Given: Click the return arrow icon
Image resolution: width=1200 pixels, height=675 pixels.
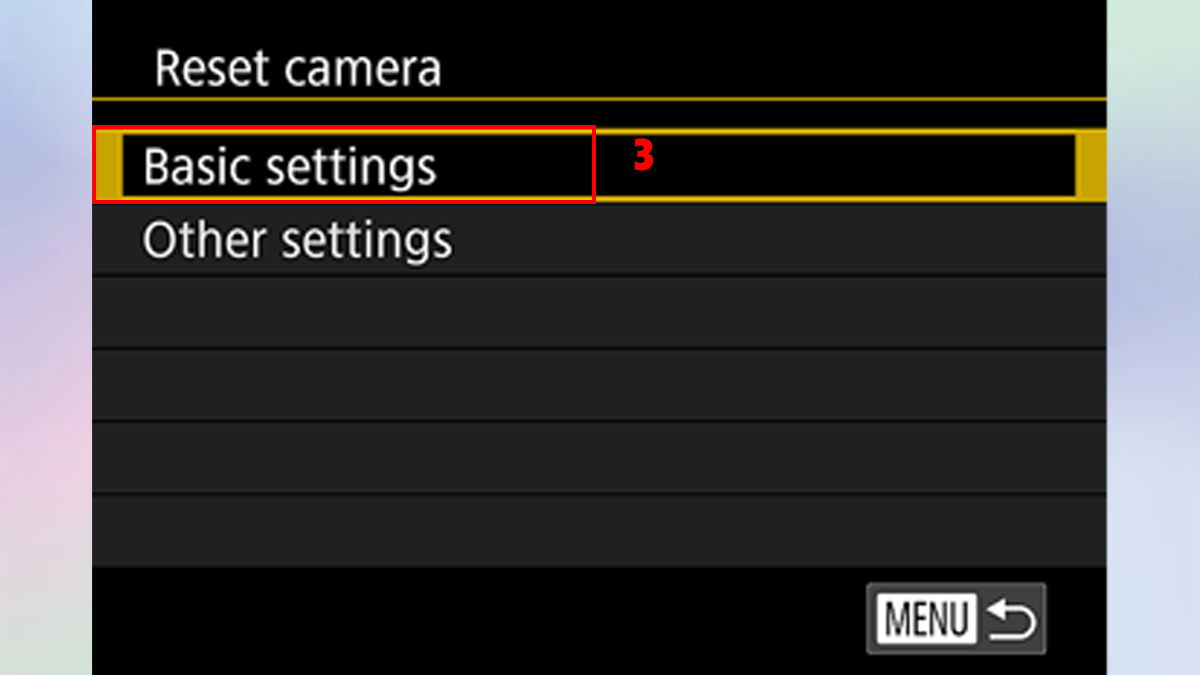Looking at the screenshot, I should 1011,620.
